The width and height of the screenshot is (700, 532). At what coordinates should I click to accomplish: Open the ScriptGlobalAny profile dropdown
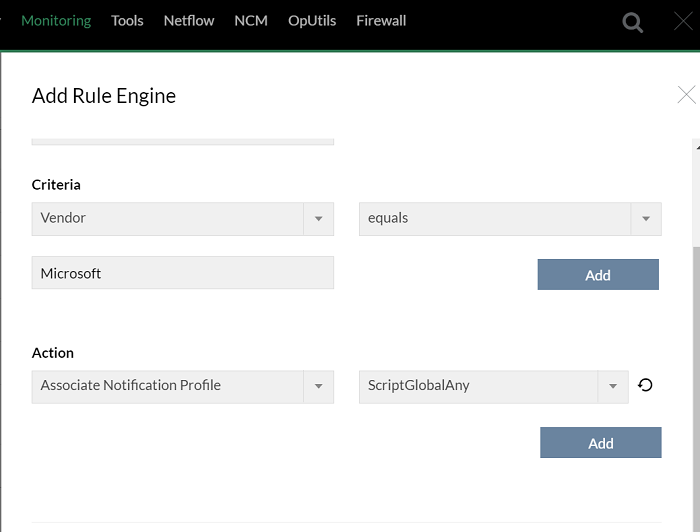click(x=613, y=387)
